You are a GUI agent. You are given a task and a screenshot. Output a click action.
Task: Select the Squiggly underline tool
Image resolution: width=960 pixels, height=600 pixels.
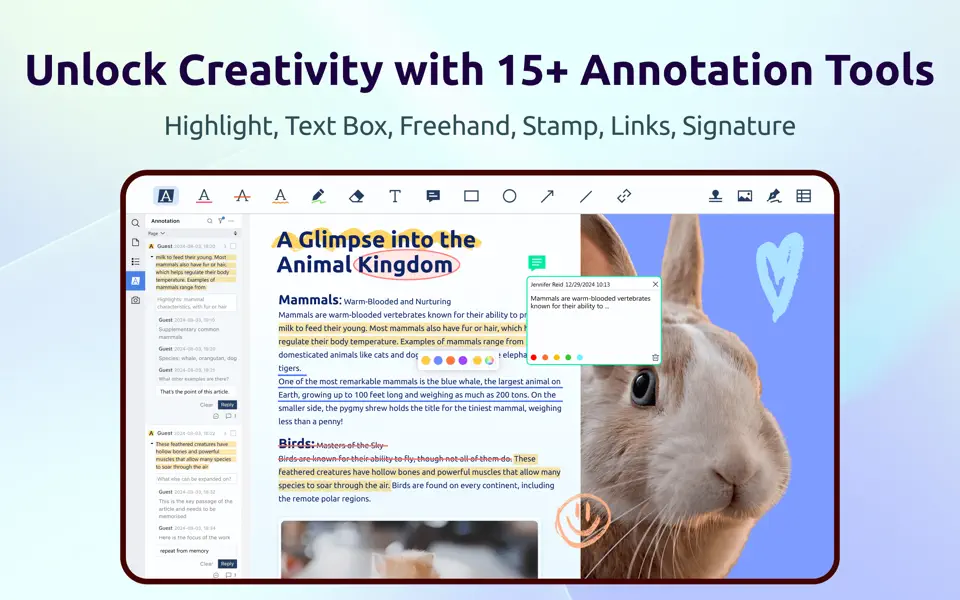(280, 196)
